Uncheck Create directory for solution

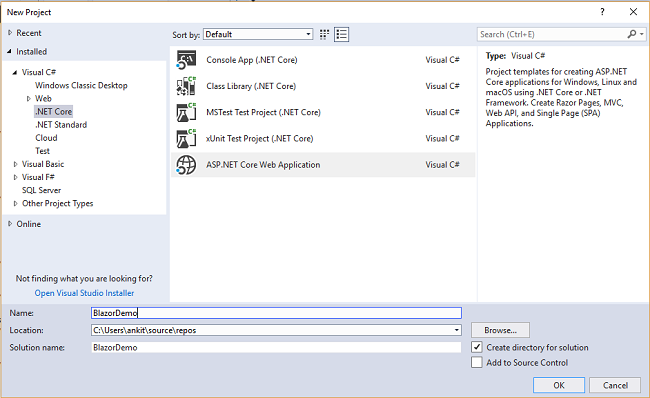point(477,347)
